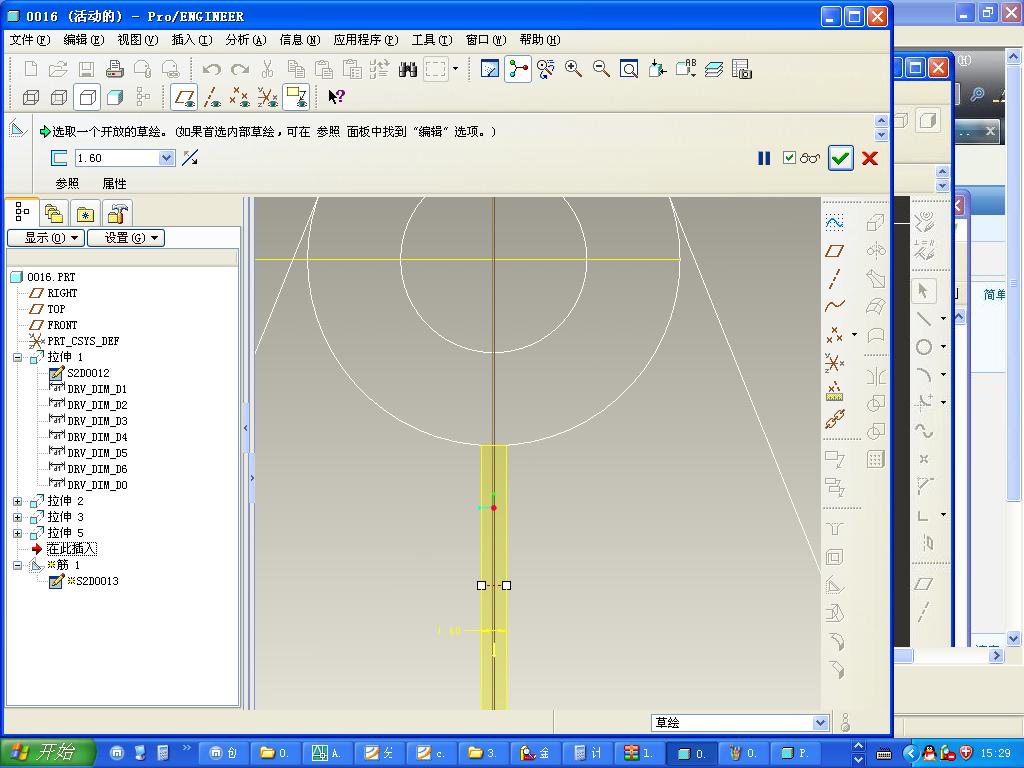Open a file with the Open folder icon
The height and width of the screenshot is (768, 1024).
(58, 69)
